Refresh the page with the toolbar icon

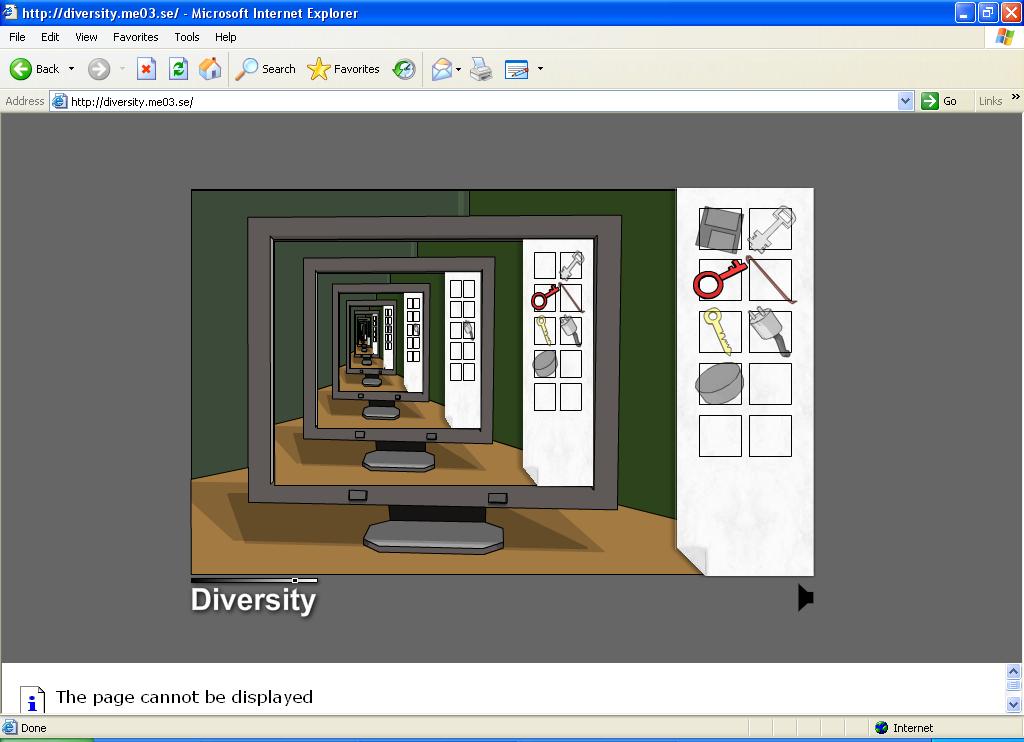(x=178, y=69)
